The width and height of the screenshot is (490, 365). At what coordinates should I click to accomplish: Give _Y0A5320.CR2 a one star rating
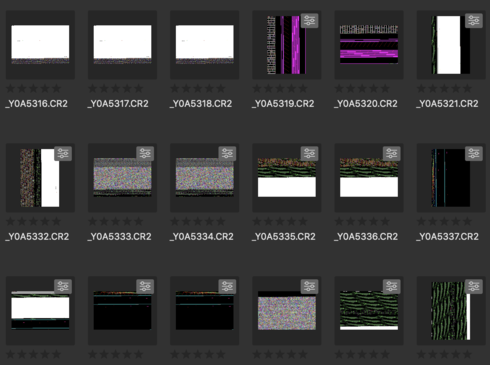[x=339, y=89]
